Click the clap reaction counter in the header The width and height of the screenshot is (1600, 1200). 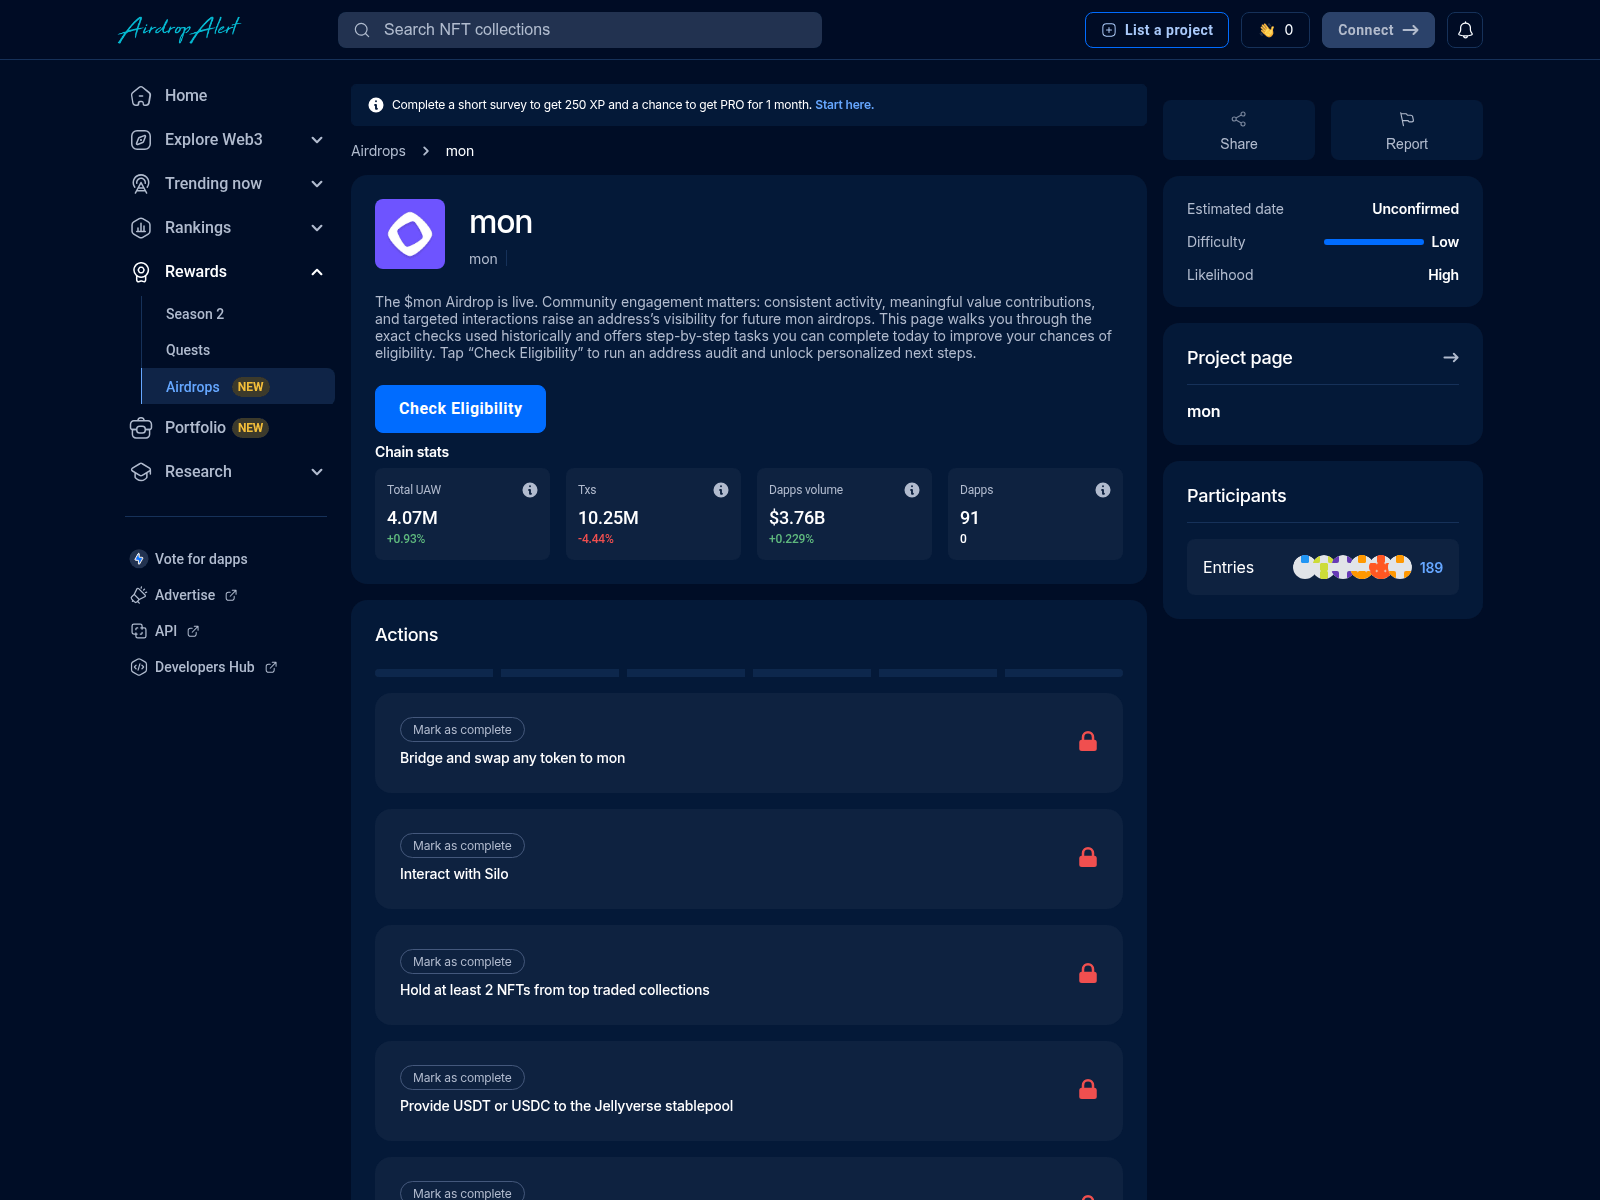pyautogui.click(x=1275, y=29)
